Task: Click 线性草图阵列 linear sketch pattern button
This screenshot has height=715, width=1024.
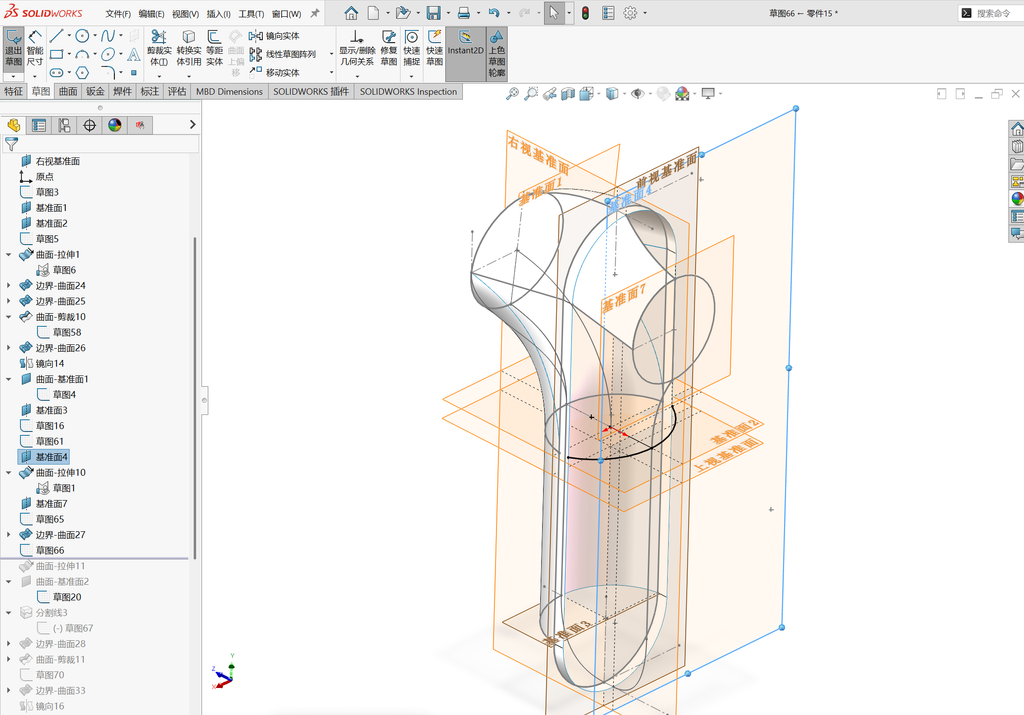Action: [x=283, y=54]
